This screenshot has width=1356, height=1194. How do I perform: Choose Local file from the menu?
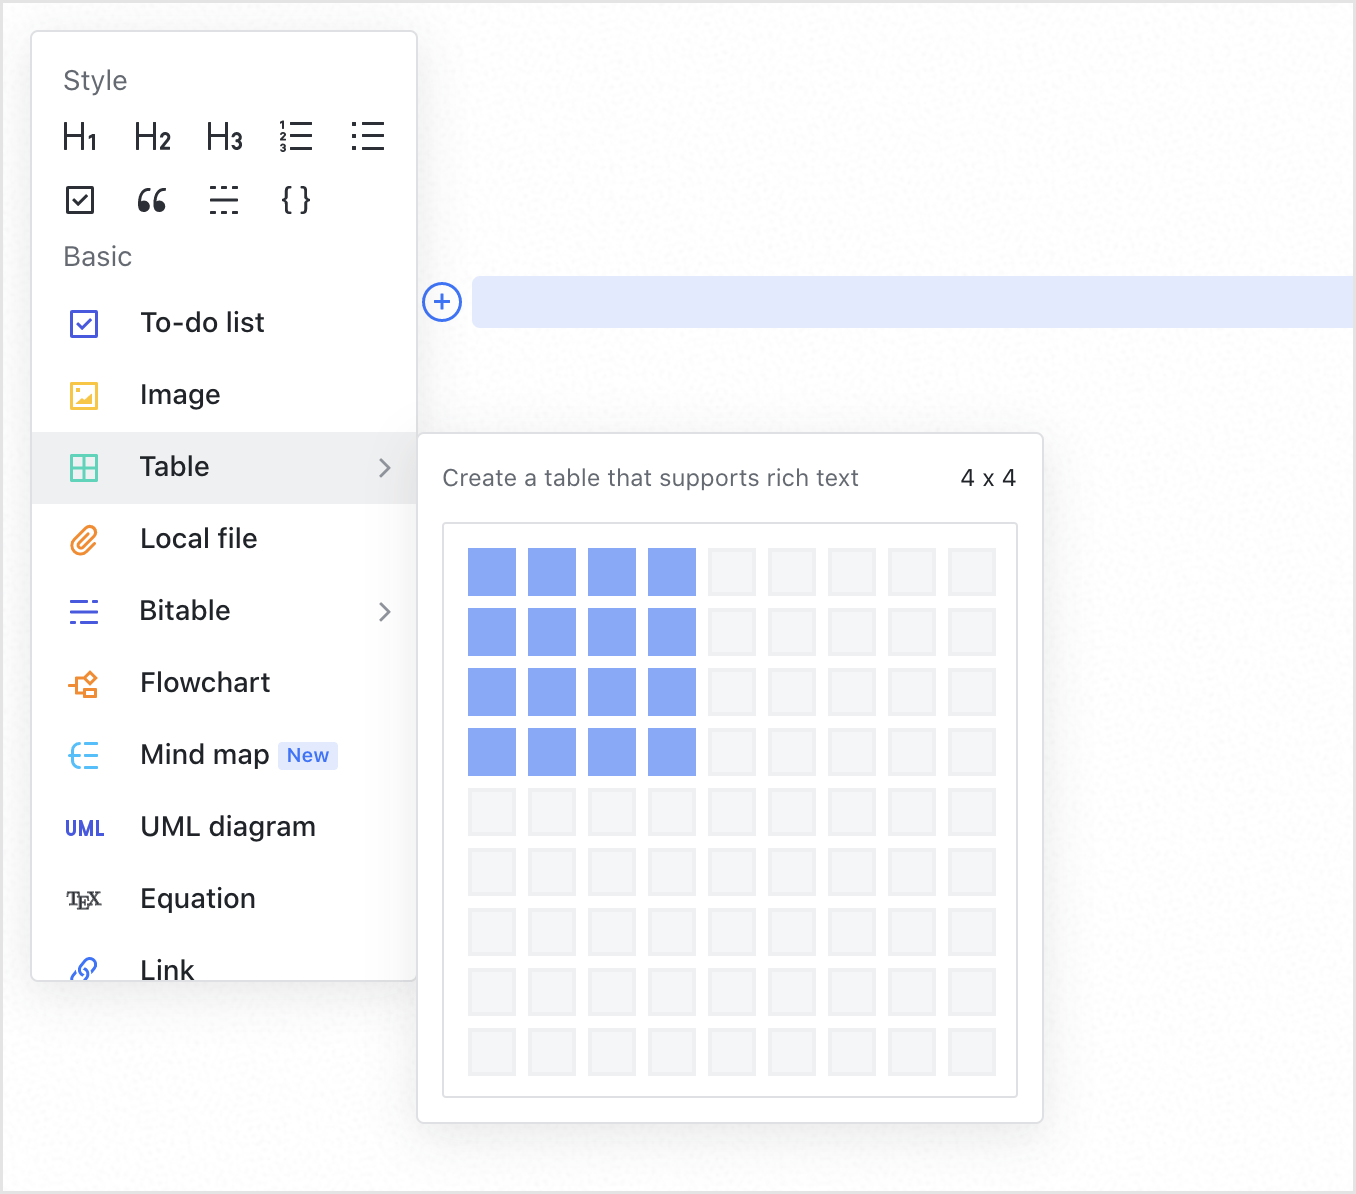click(x=198, y=538)
